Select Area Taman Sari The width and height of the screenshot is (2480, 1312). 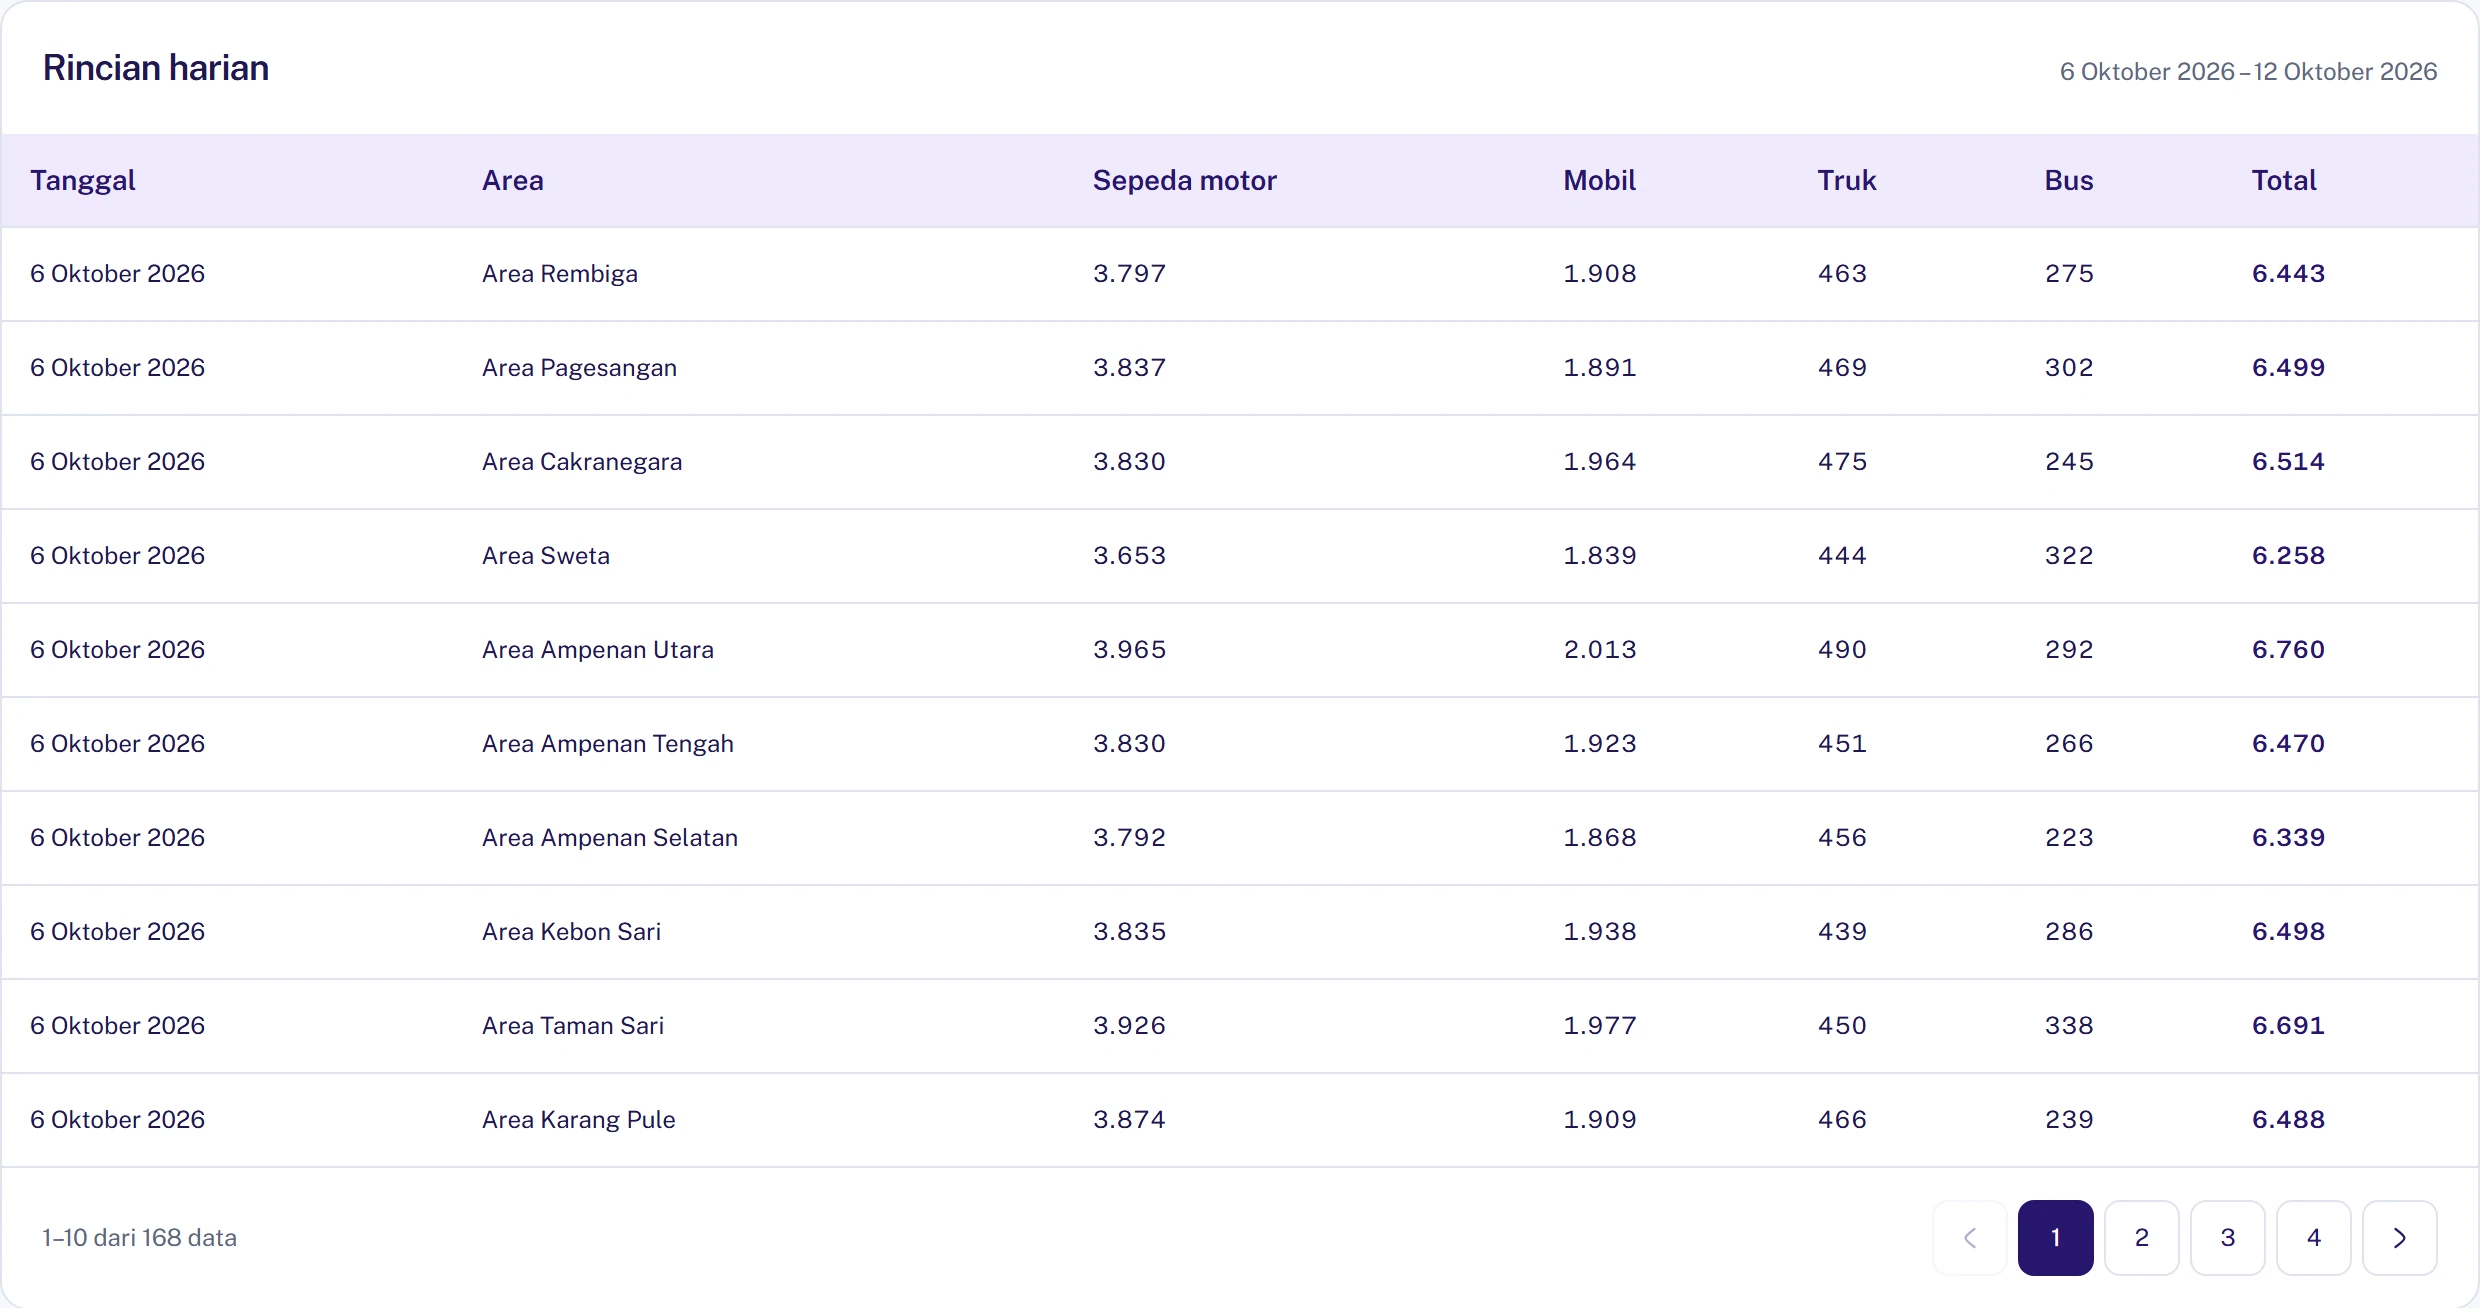[573, 1026]
